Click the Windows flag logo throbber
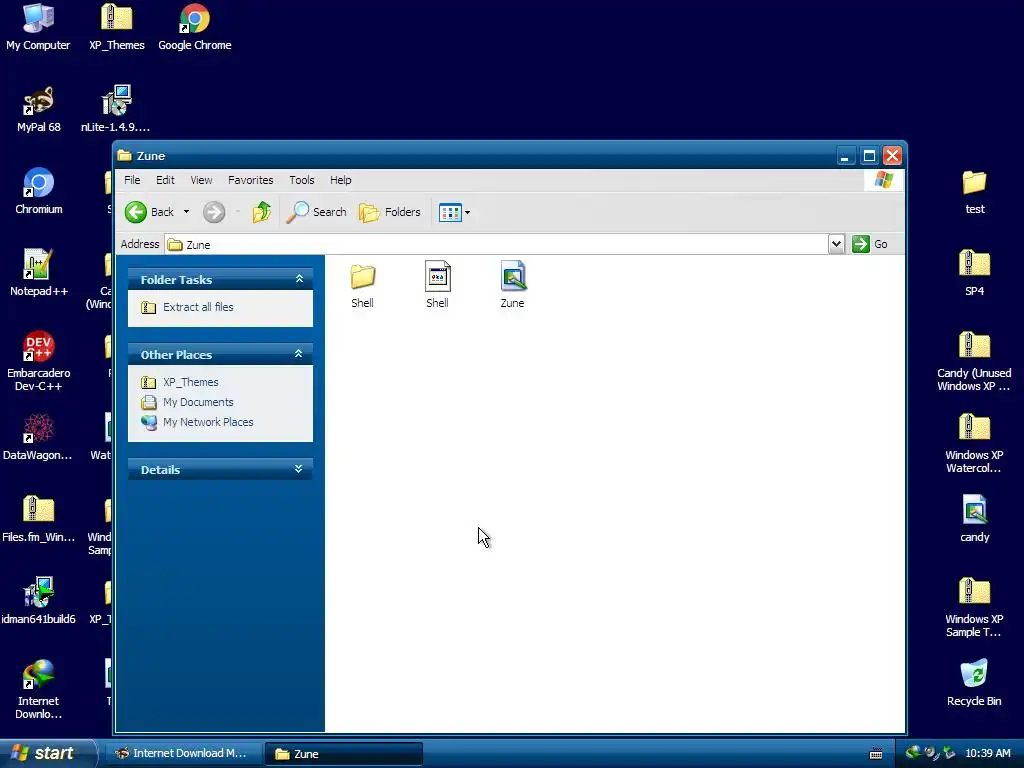 point(884,180)
